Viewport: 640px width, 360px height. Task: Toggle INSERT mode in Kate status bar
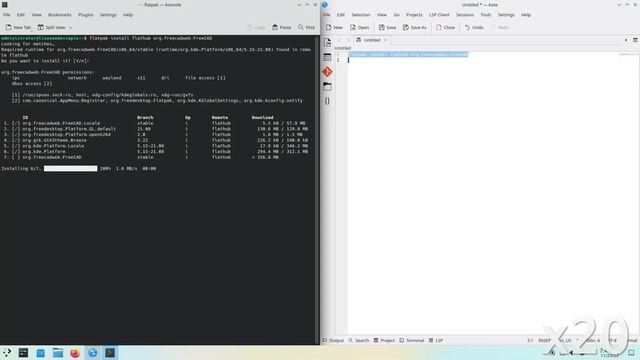click(x=544, y=340)
